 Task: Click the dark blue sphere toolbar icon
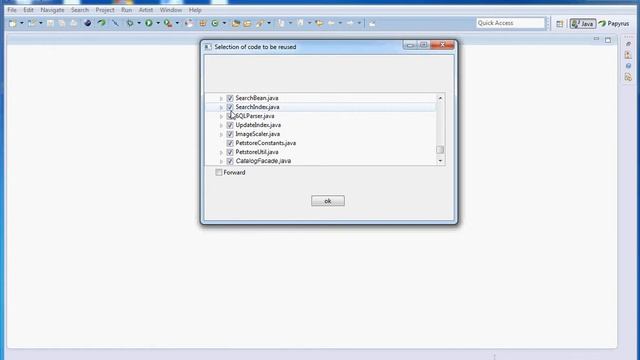(88, 23)
